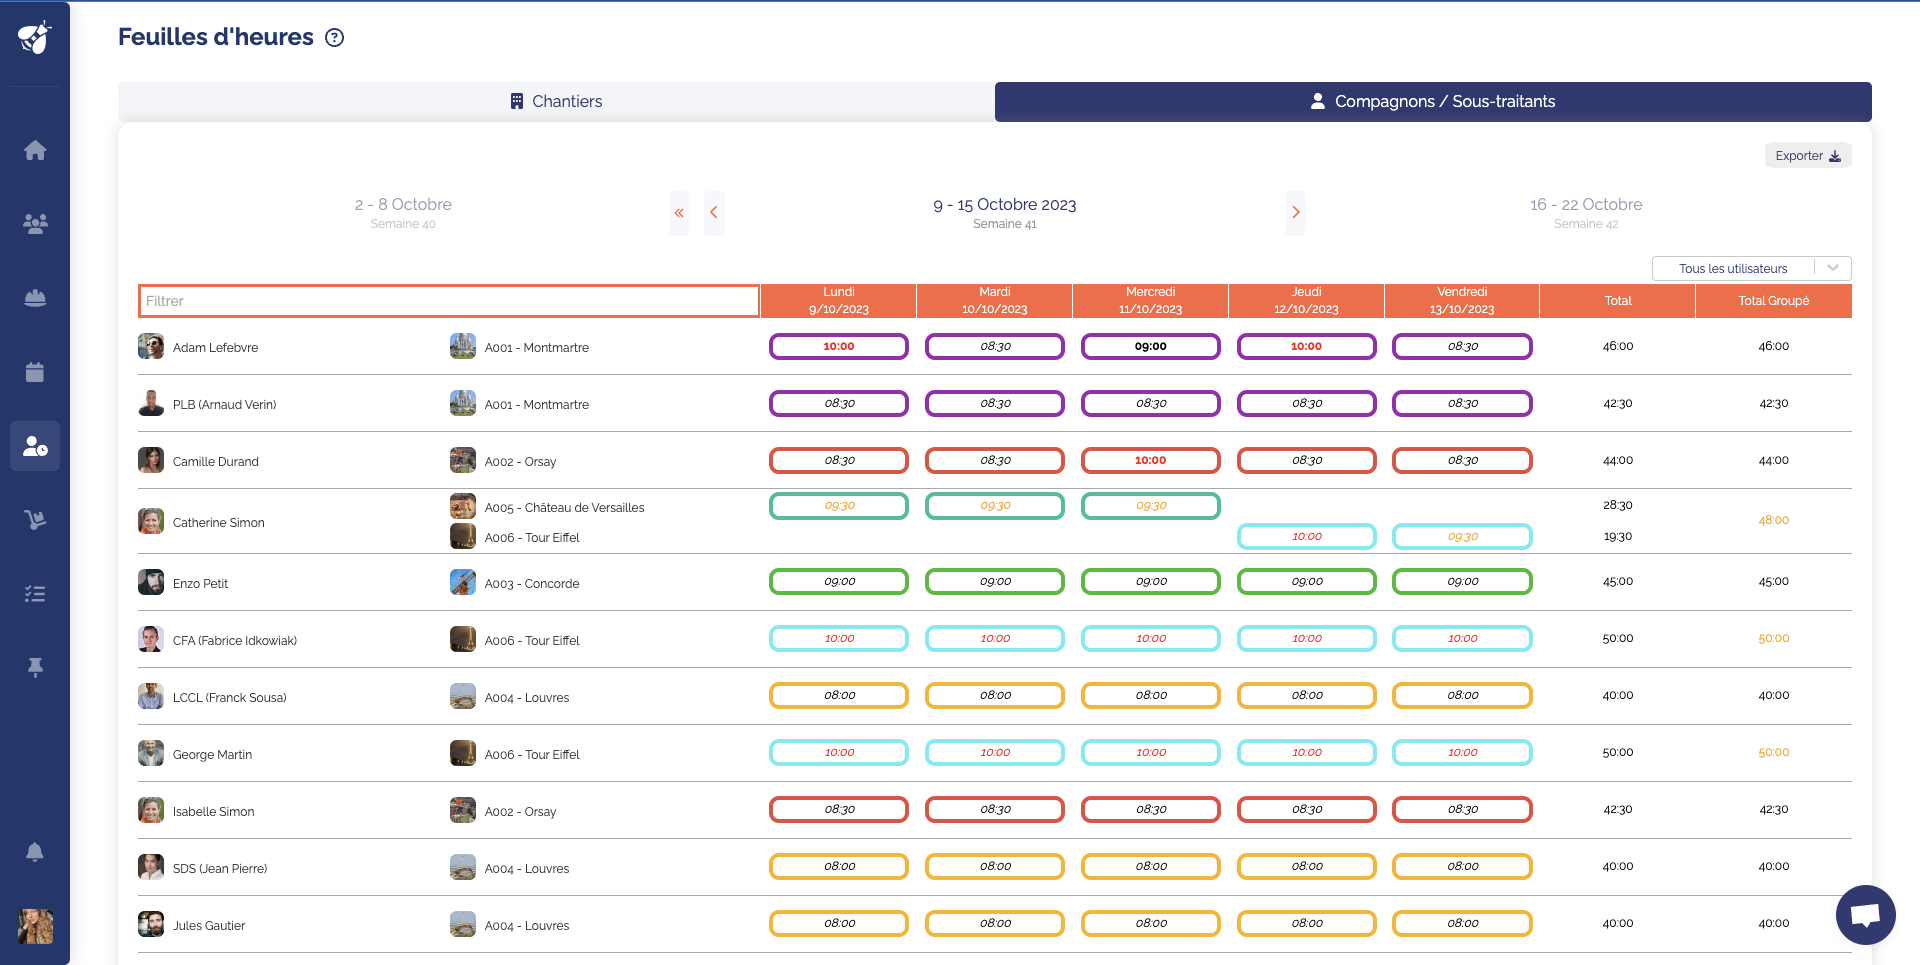Open Adam Lefebvre's Monday 10:00 entry
Image resolution: width=1920 pixels, height=965 pixels.
point(838,347)
